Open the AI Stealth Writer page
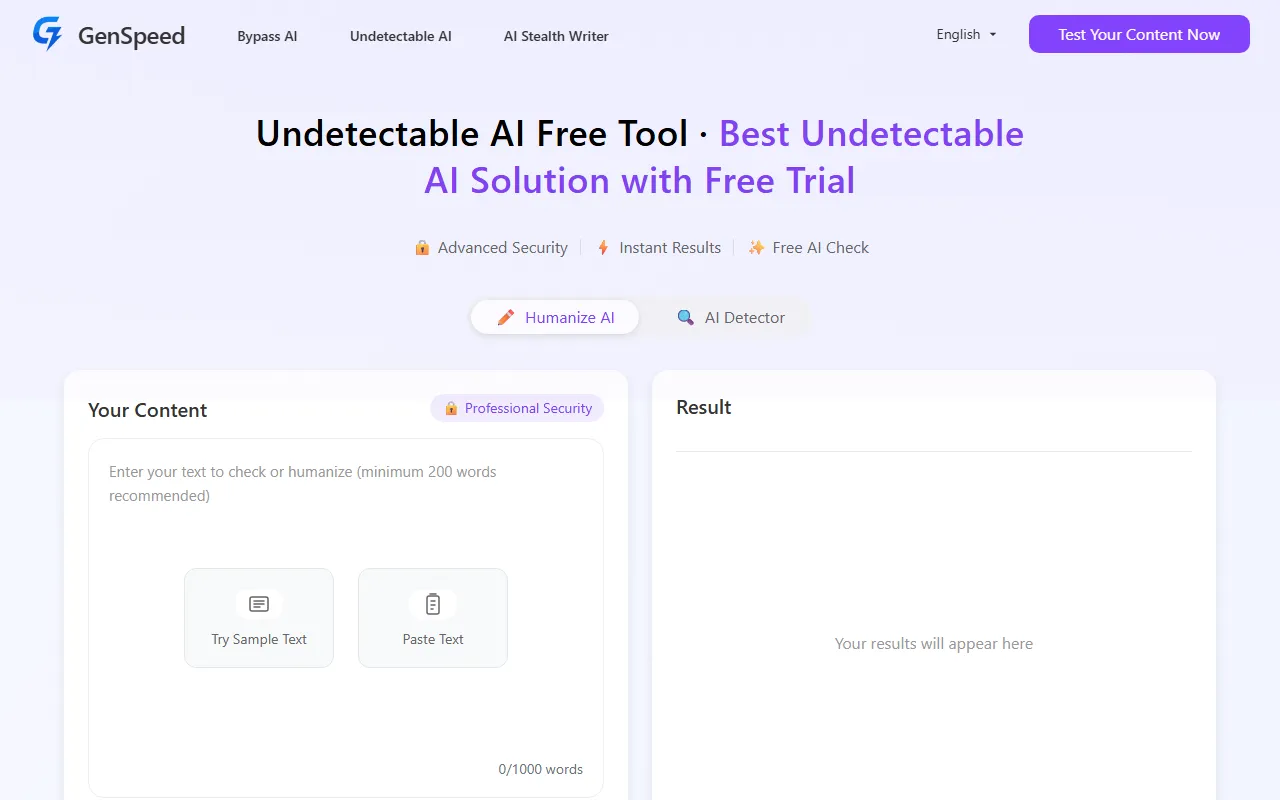Image resolution: width=1280 pixels, height=800 pixels. pos(556,36)
